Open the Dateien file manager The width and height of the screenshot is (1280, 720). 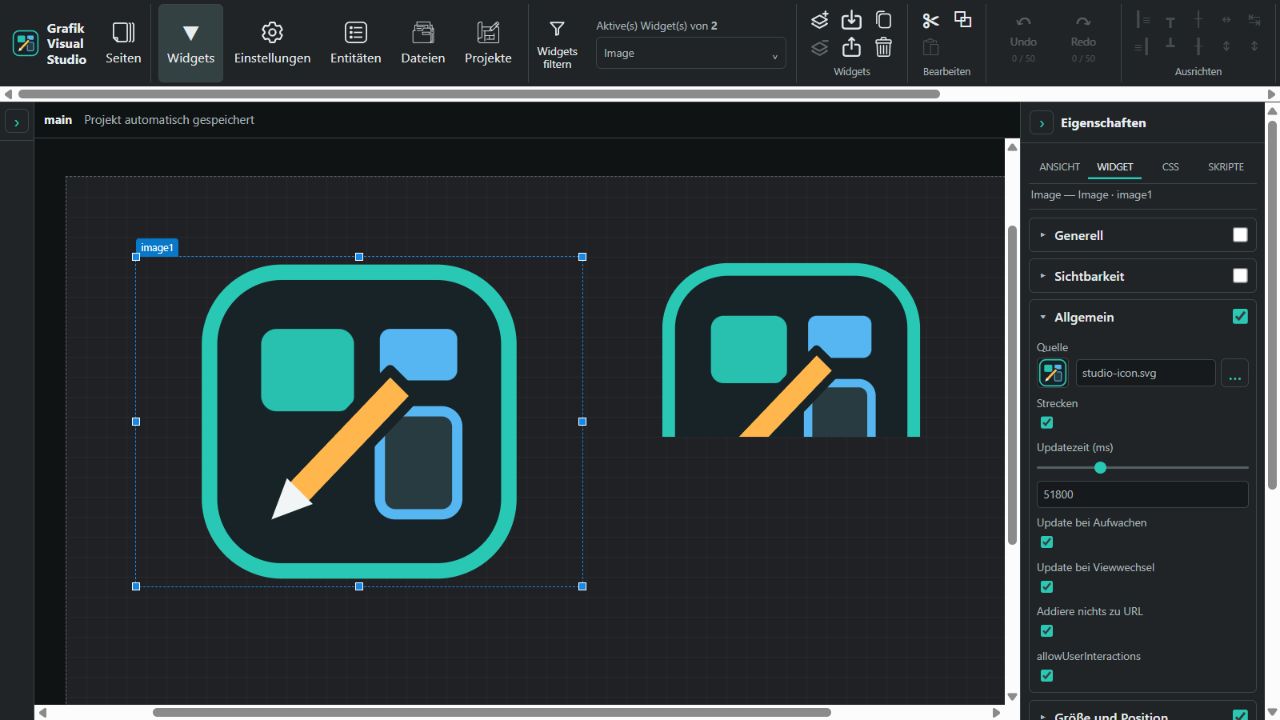point(423,43)
